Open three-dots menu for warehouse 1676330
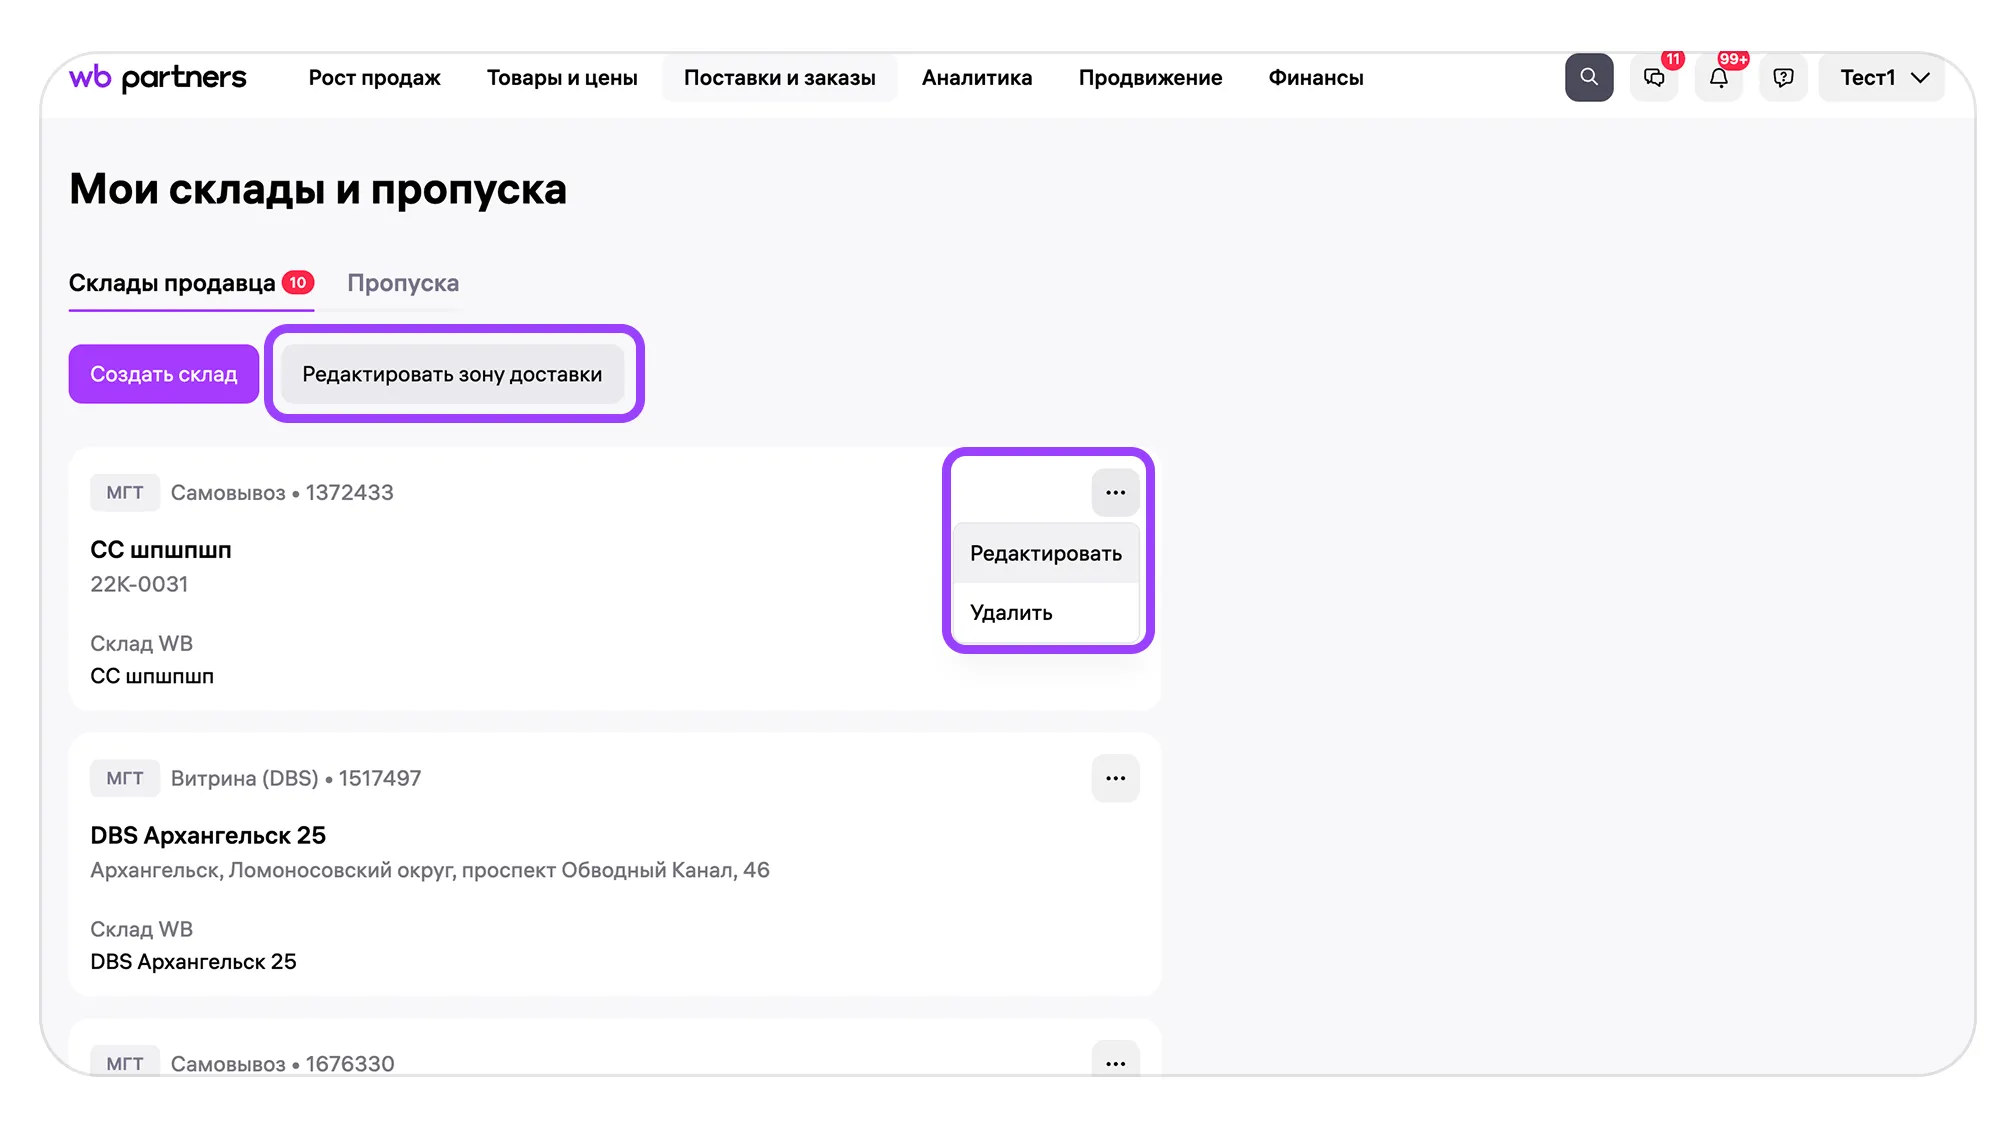2016x1125 pixels. (1115, 1063)
